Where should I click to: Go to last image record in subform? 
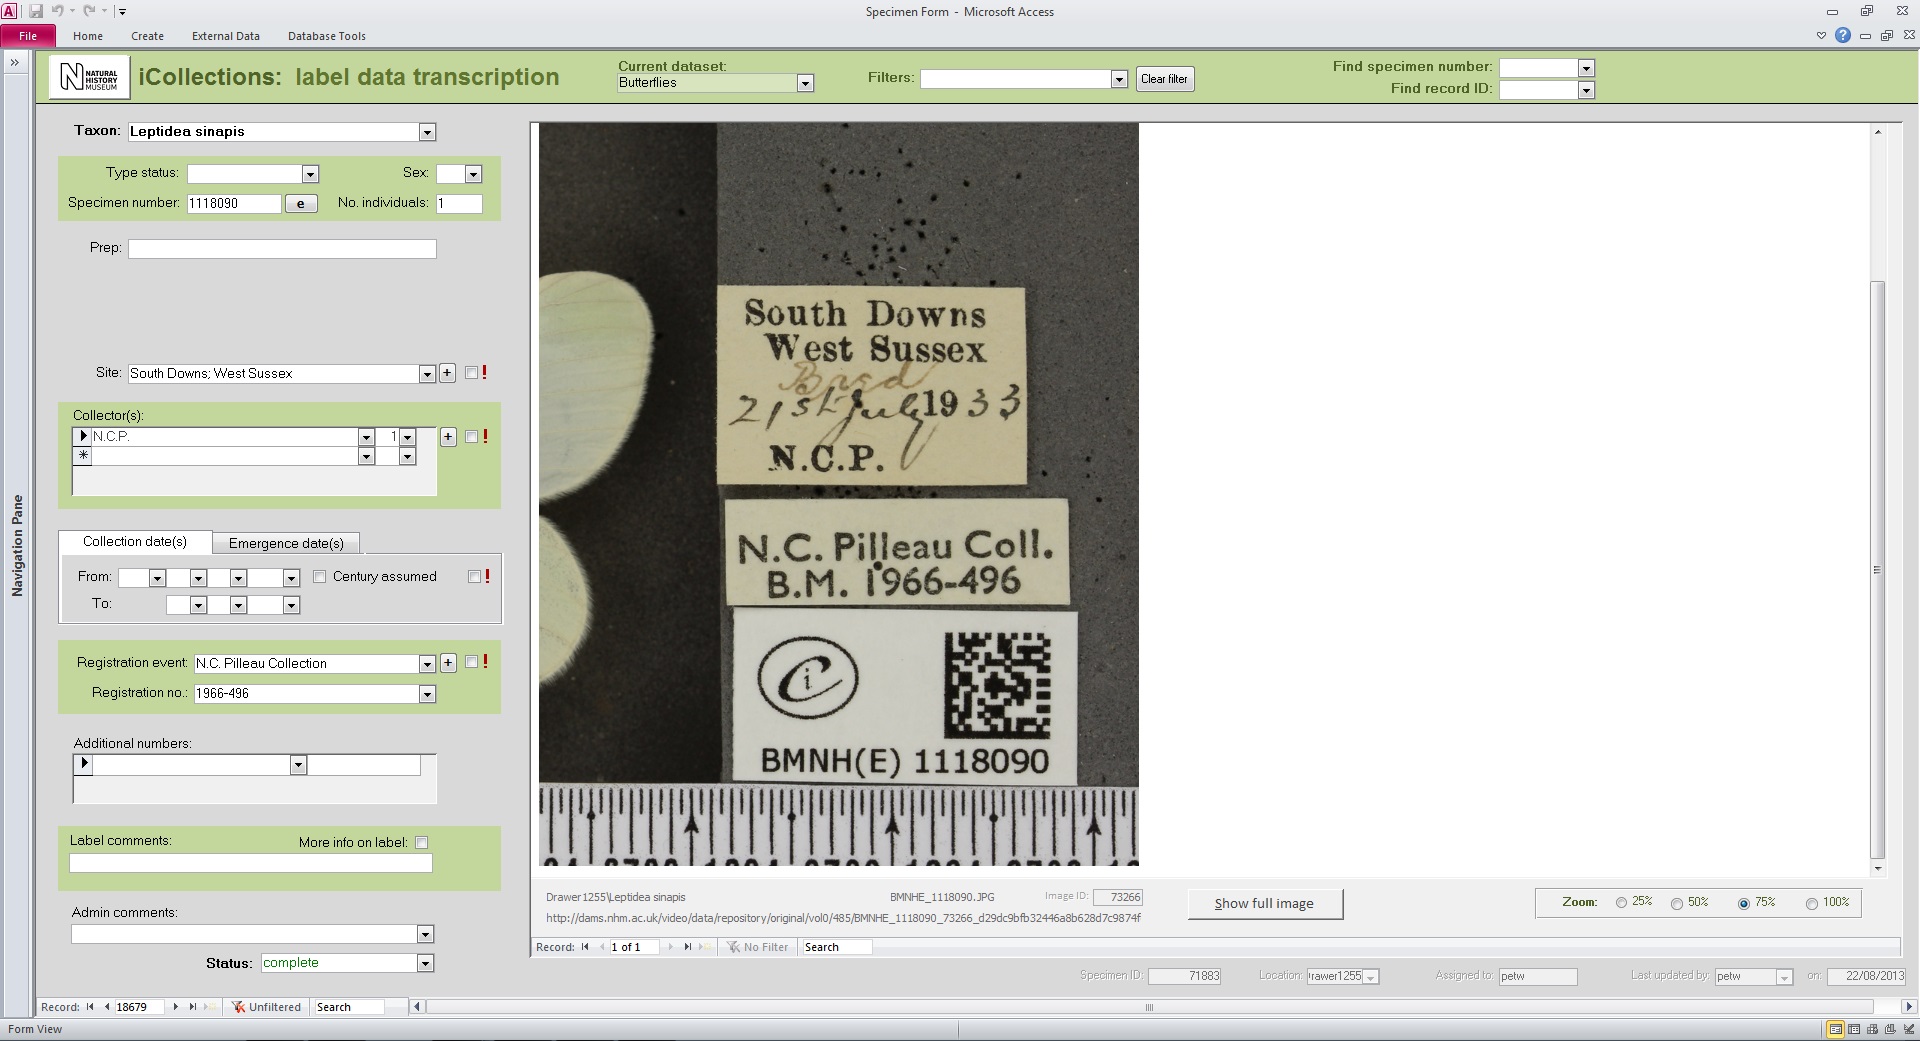688,947
